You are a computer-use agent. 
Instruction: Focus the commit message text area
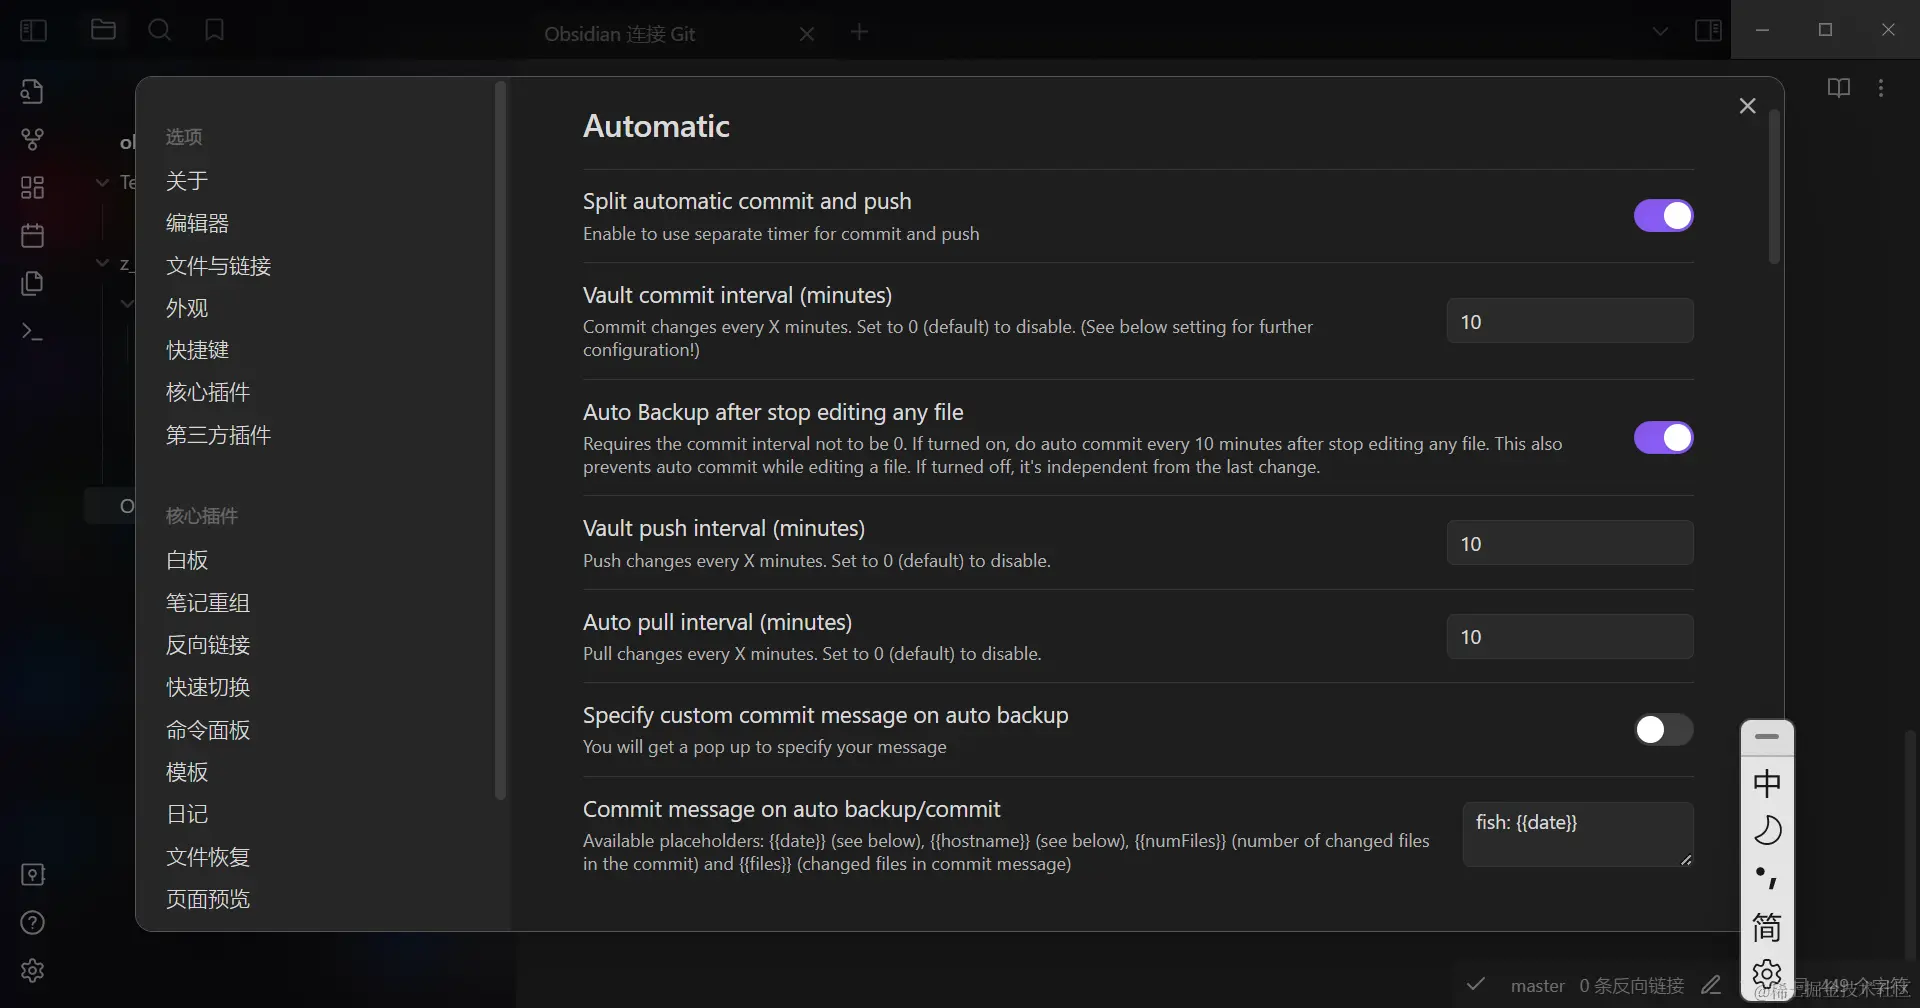(1578, 834)
